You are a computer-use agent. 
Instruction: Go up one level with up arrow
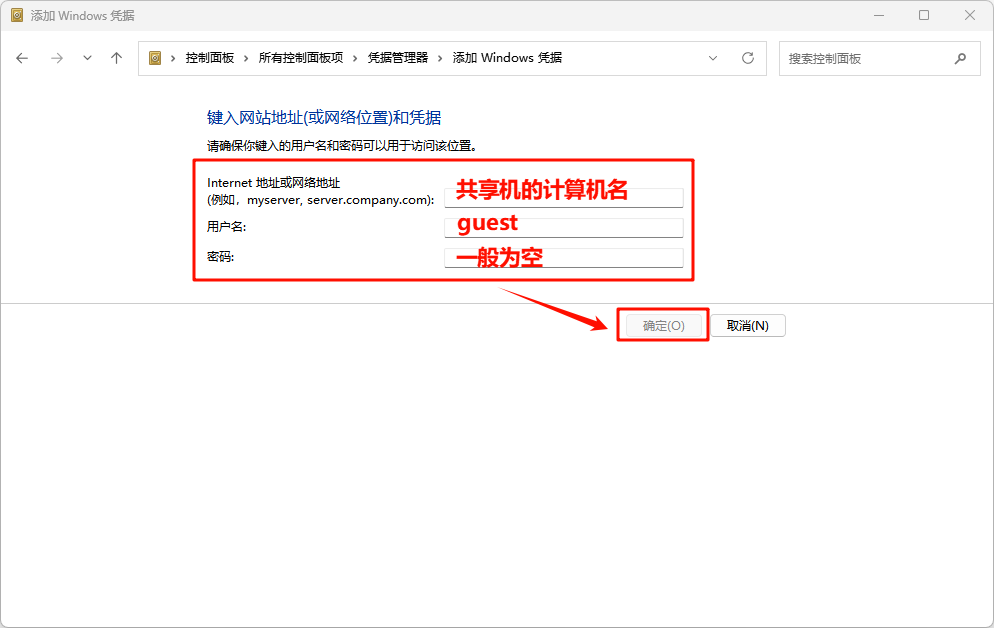coord(116,58)
